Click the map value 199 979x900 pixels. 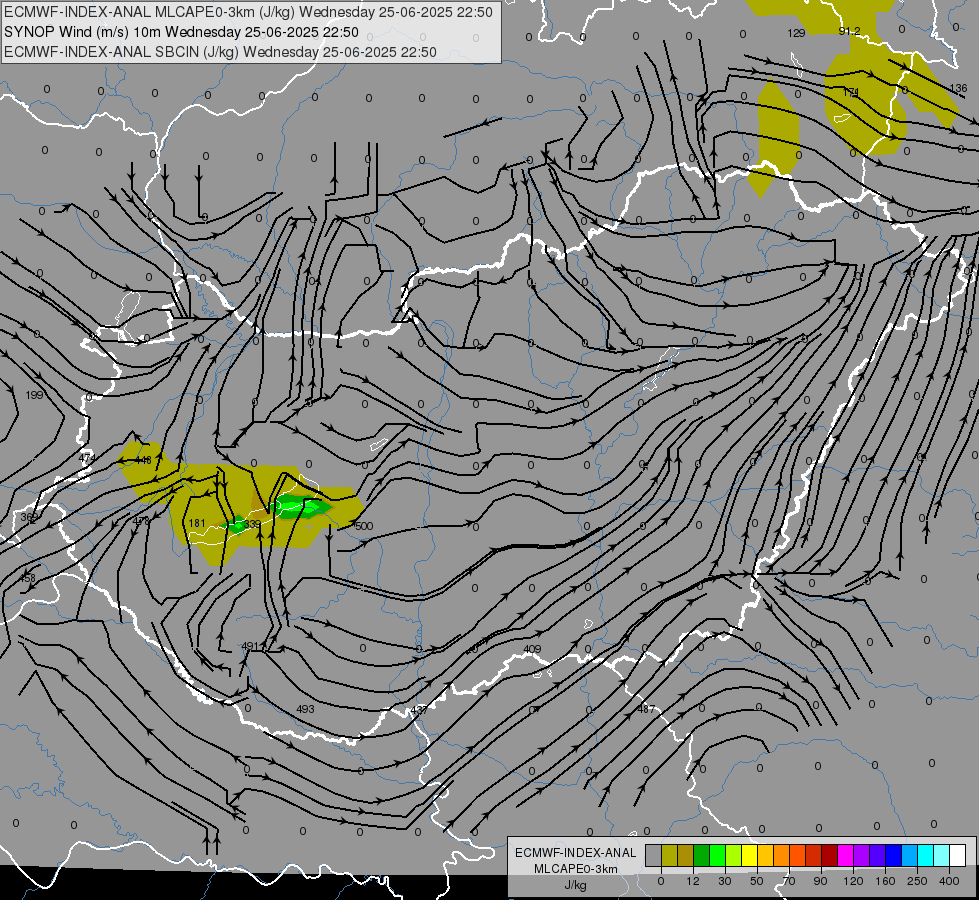coord(35,395)
